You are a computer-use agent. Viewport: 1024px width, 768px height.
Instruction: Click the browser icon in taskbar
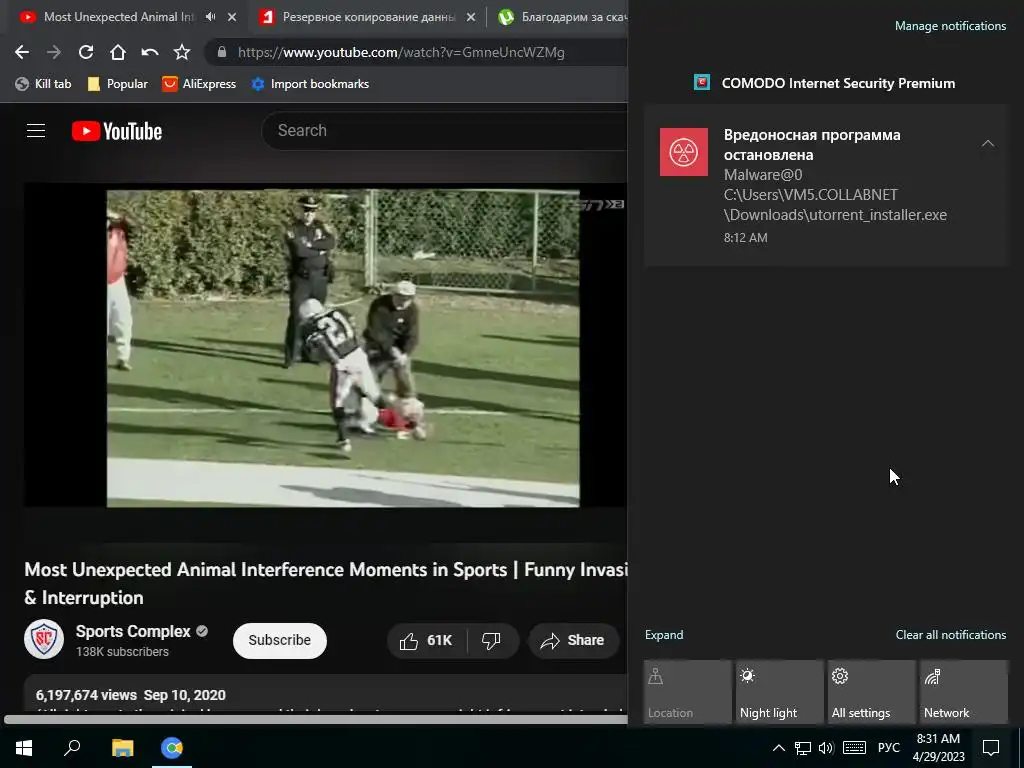[172, 748]
